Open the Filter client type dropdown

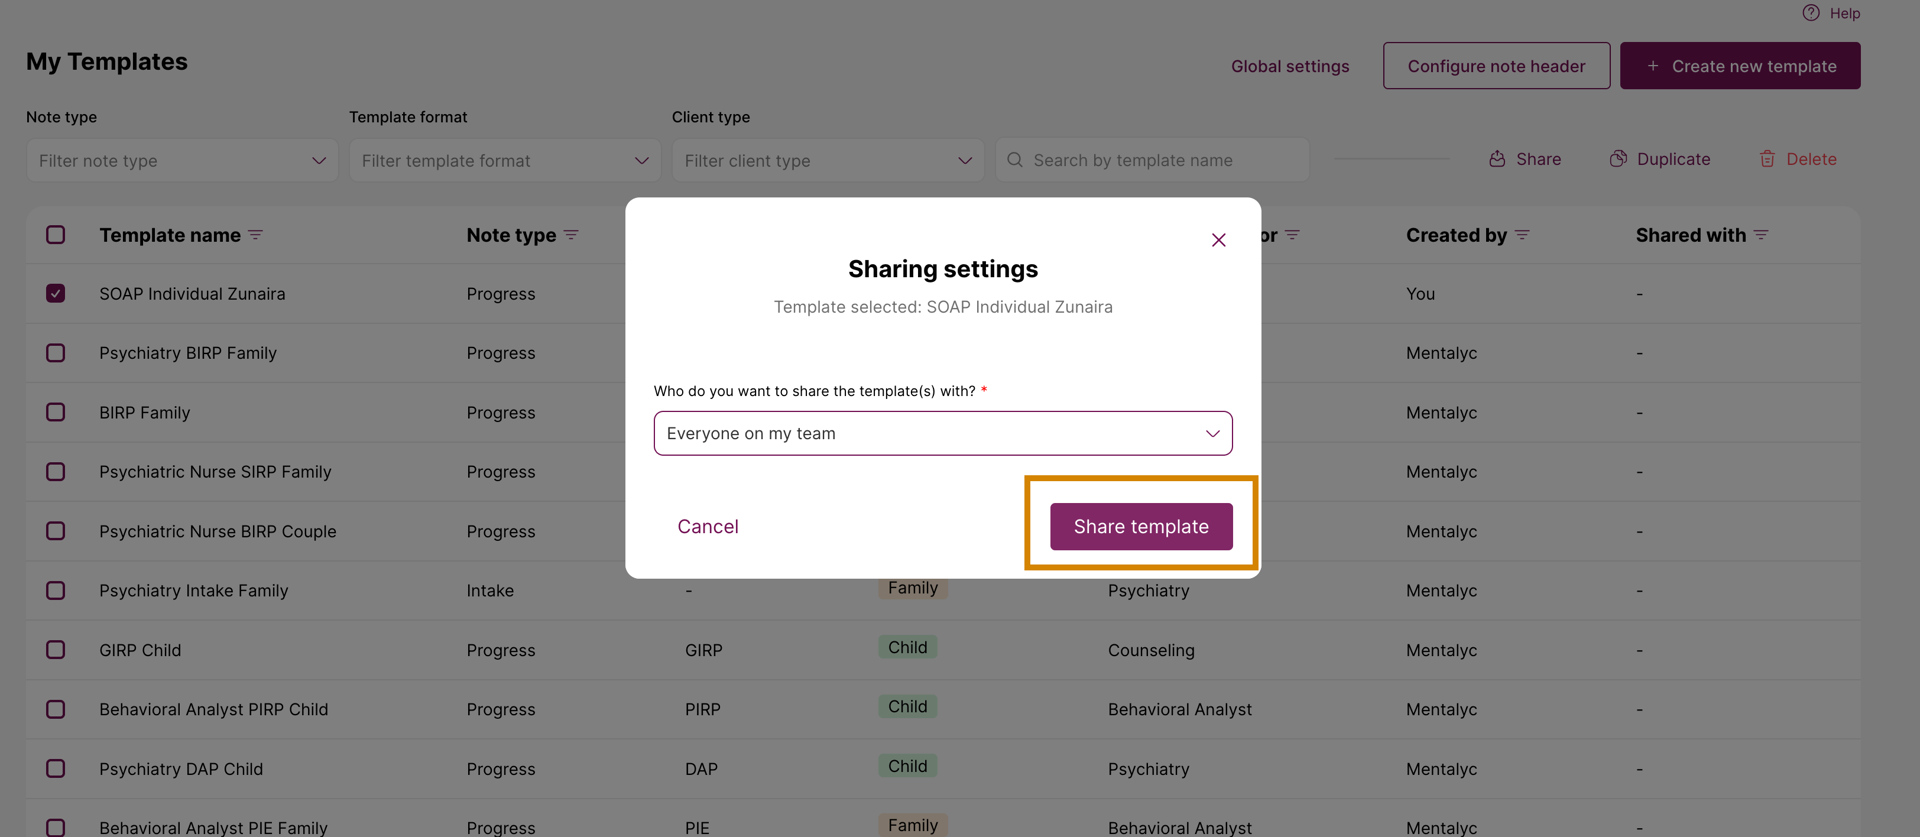click(x=828, y=160)
